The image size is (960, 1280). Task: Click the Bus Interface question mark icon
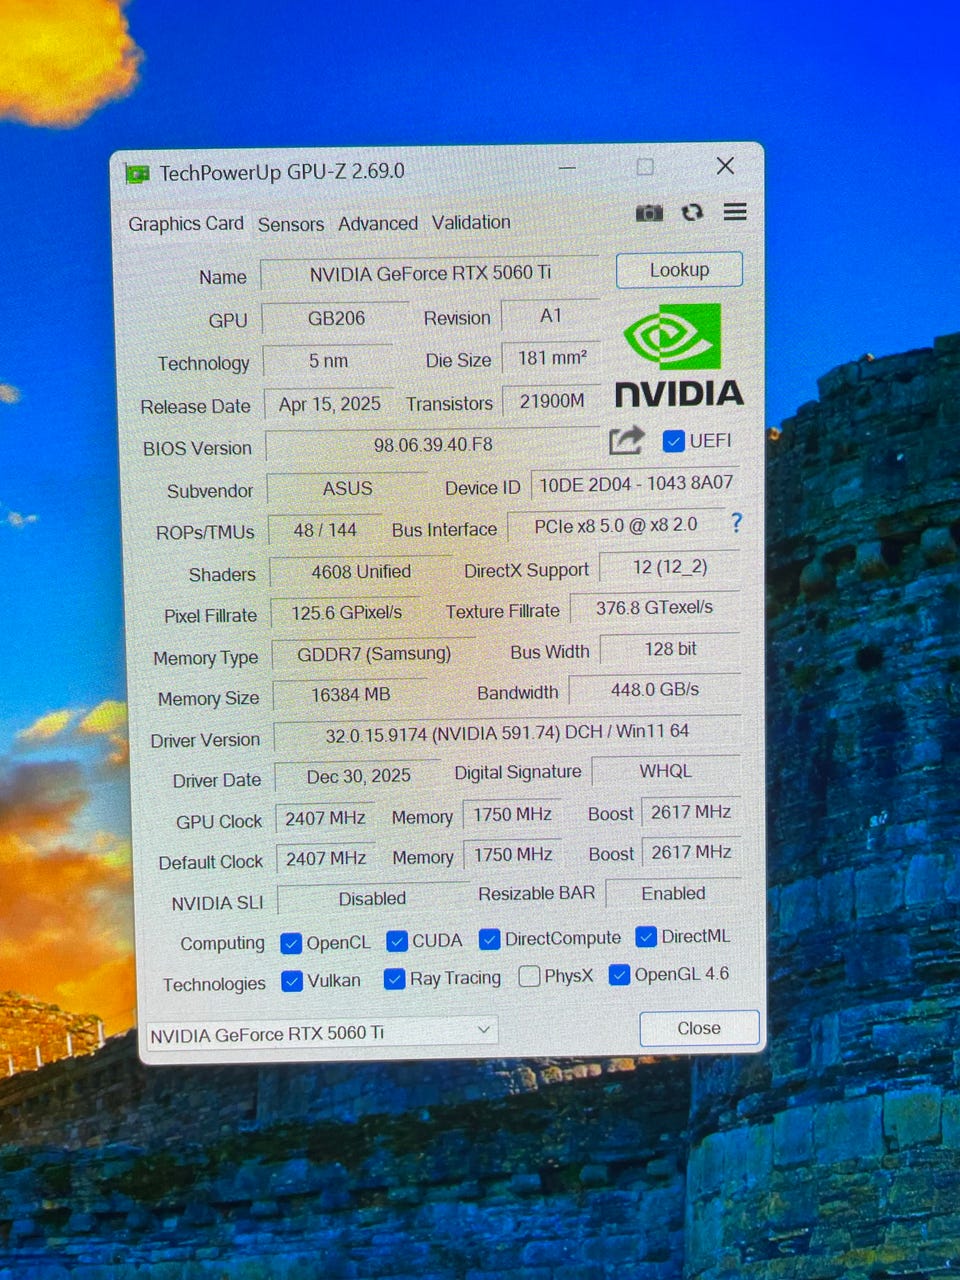[737, 522]
